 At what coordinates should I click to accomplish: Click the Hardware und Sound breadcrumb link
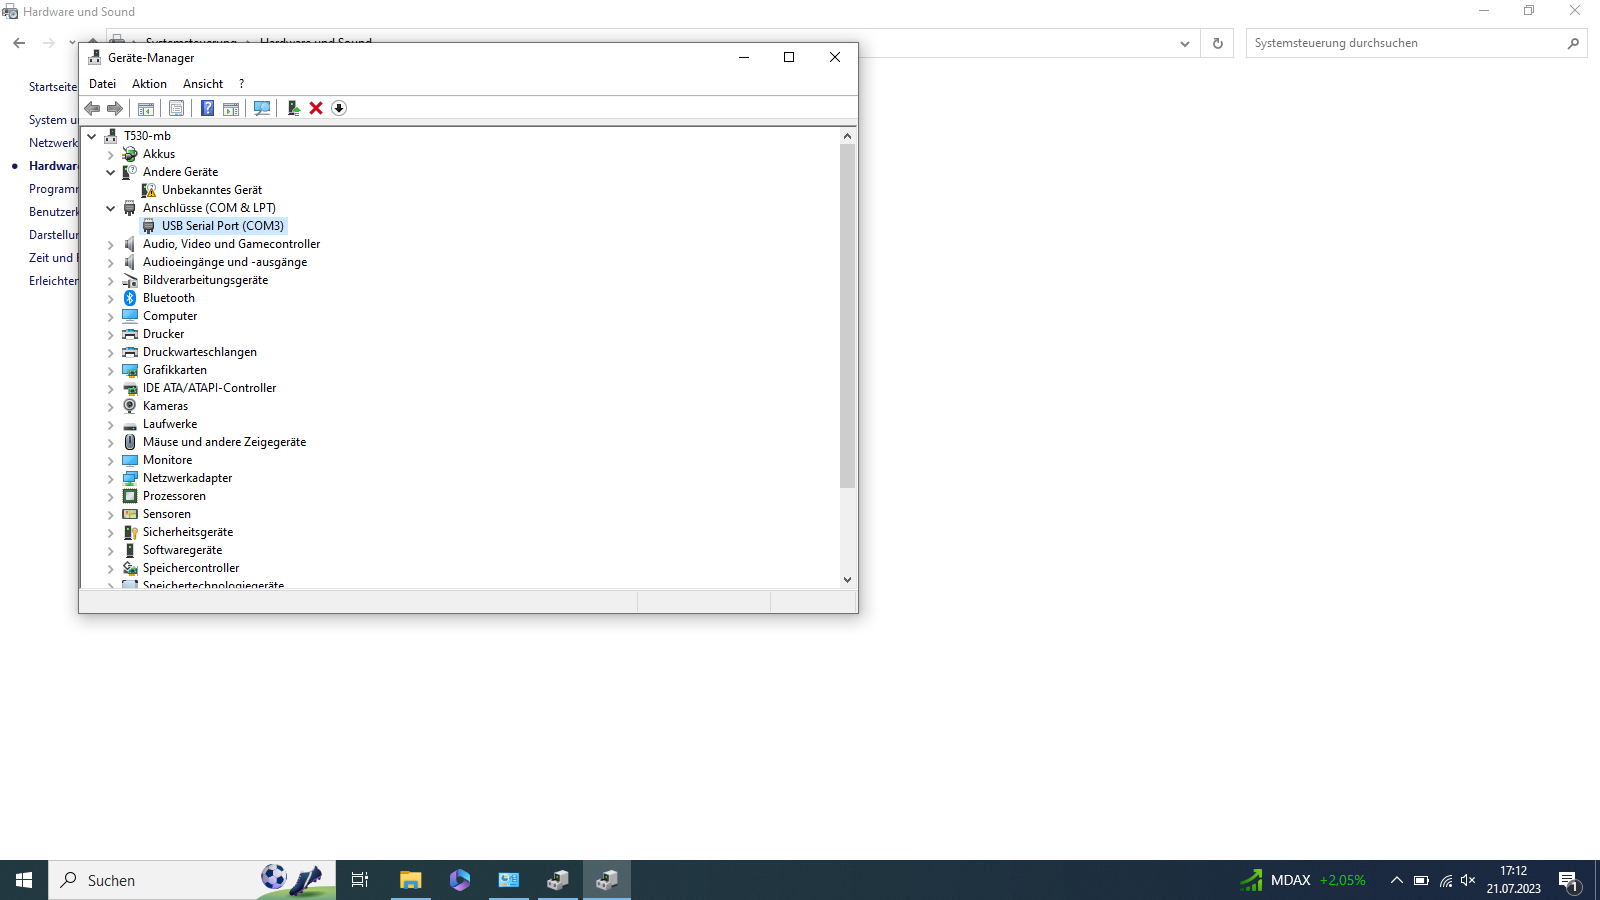[x=316, y=42]
